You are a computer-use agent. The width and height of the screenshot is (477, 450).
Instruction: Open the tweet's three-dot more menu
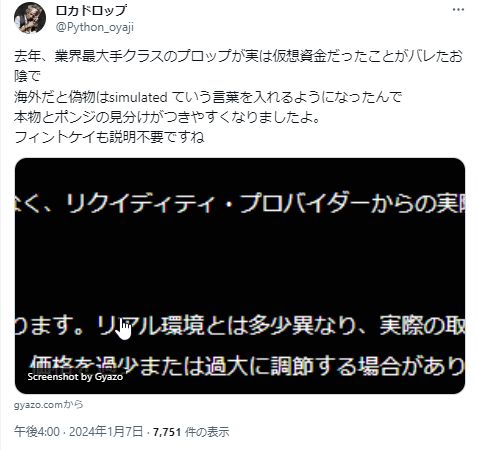[x=458, y=10]
